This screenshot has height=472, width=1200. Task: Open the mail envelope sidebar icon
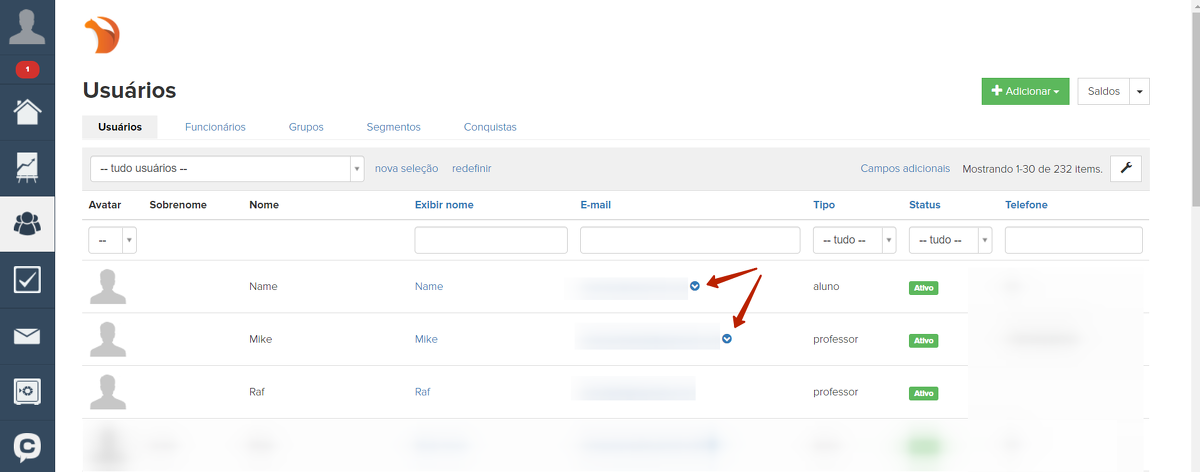27,336
